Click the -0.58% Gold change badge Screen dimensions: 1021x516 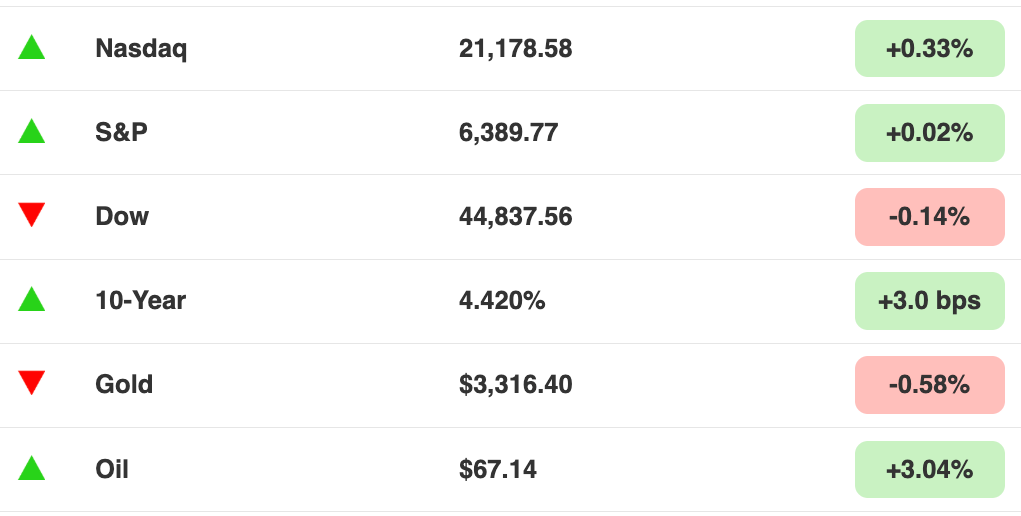click(x=930, y=385)
